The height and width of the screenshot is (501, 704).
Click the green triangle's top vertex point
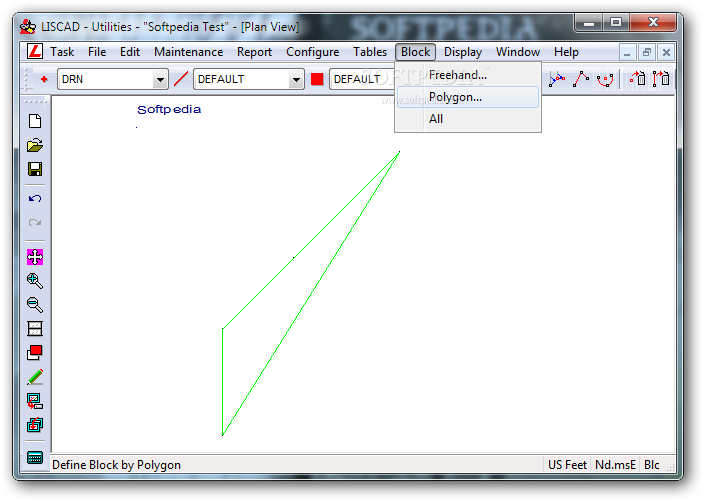399,152
